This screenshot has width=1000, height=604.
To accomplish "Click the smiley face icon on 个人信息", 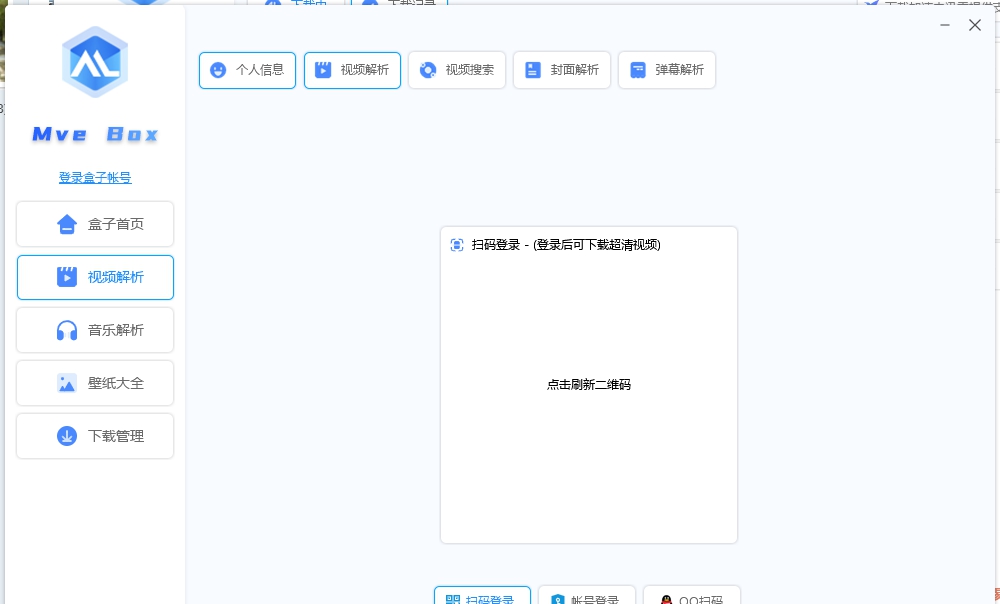I will [x=218, y=70].
